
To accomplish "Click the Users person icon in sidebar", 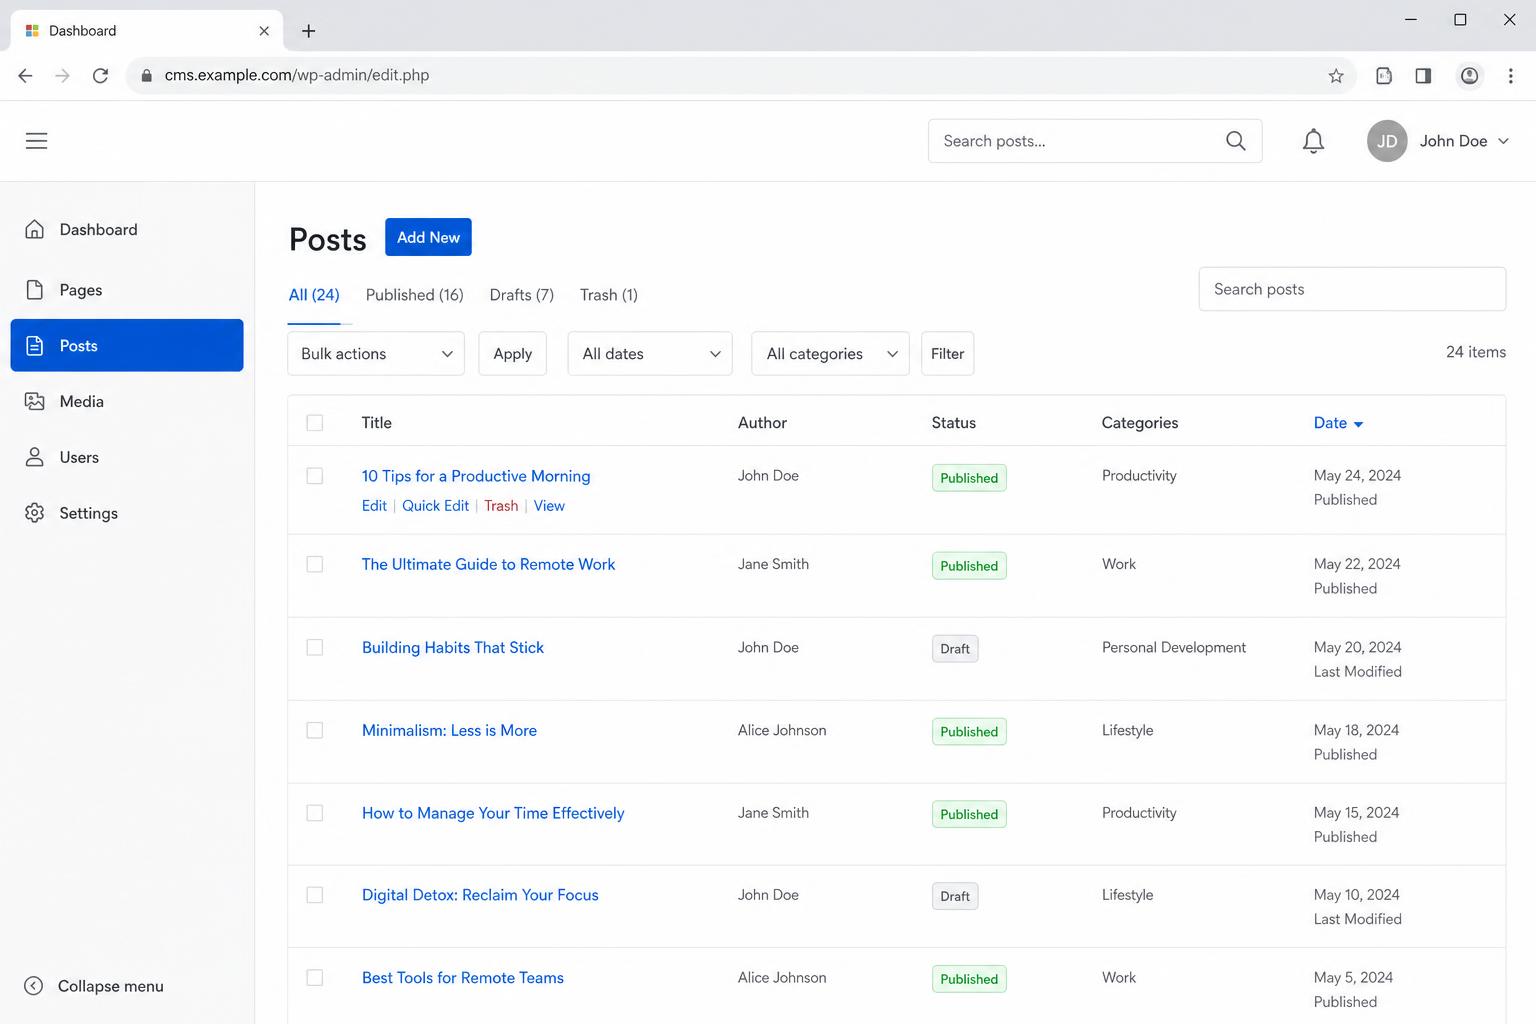I will pos(35,457).
